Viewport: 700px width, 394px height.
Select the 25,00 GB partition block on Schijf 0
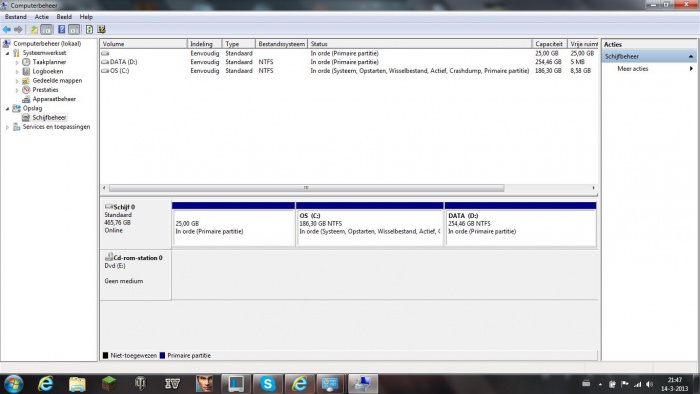tap(233, 224)
